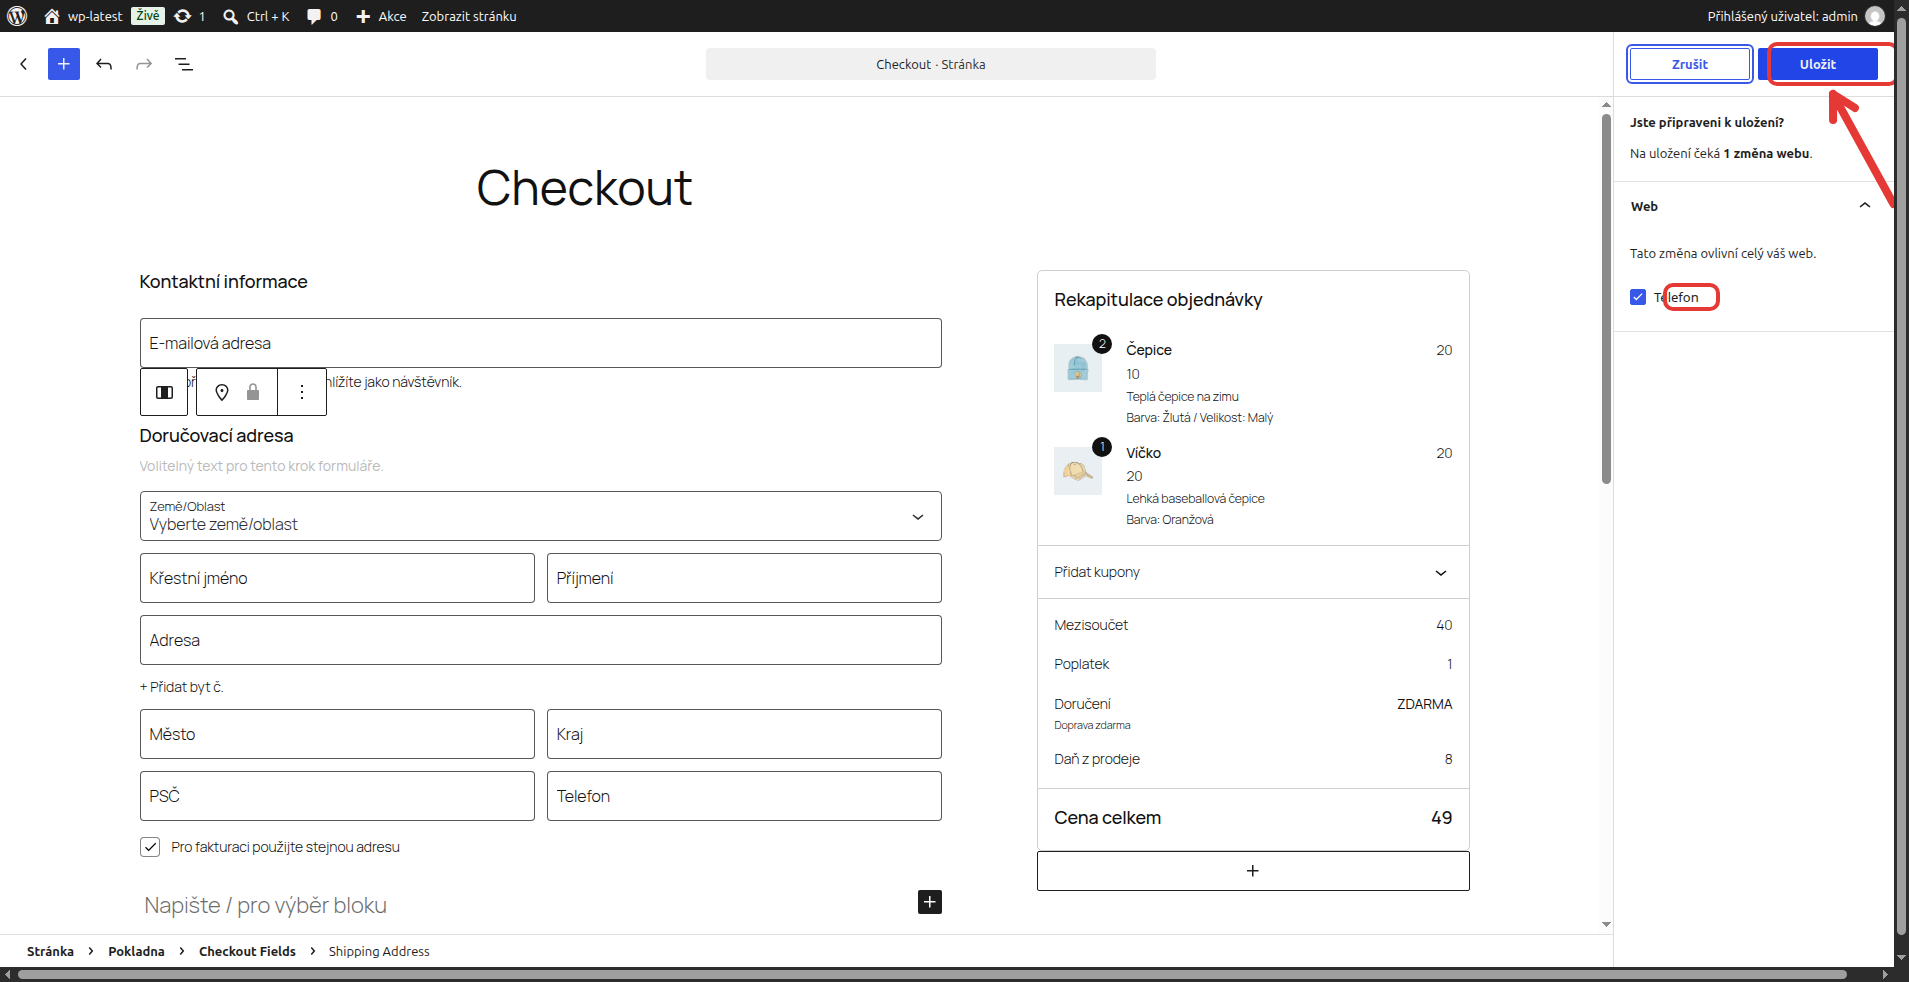Click the Příjmení input field

[744, 578]
